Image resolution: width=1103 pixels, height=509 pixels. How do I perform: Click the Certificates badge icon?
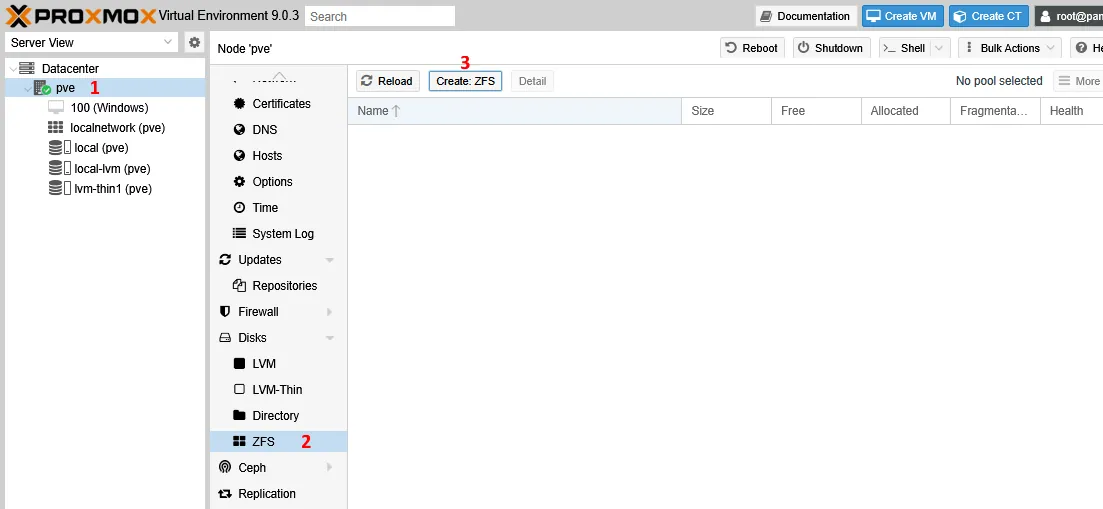[239, 103]
